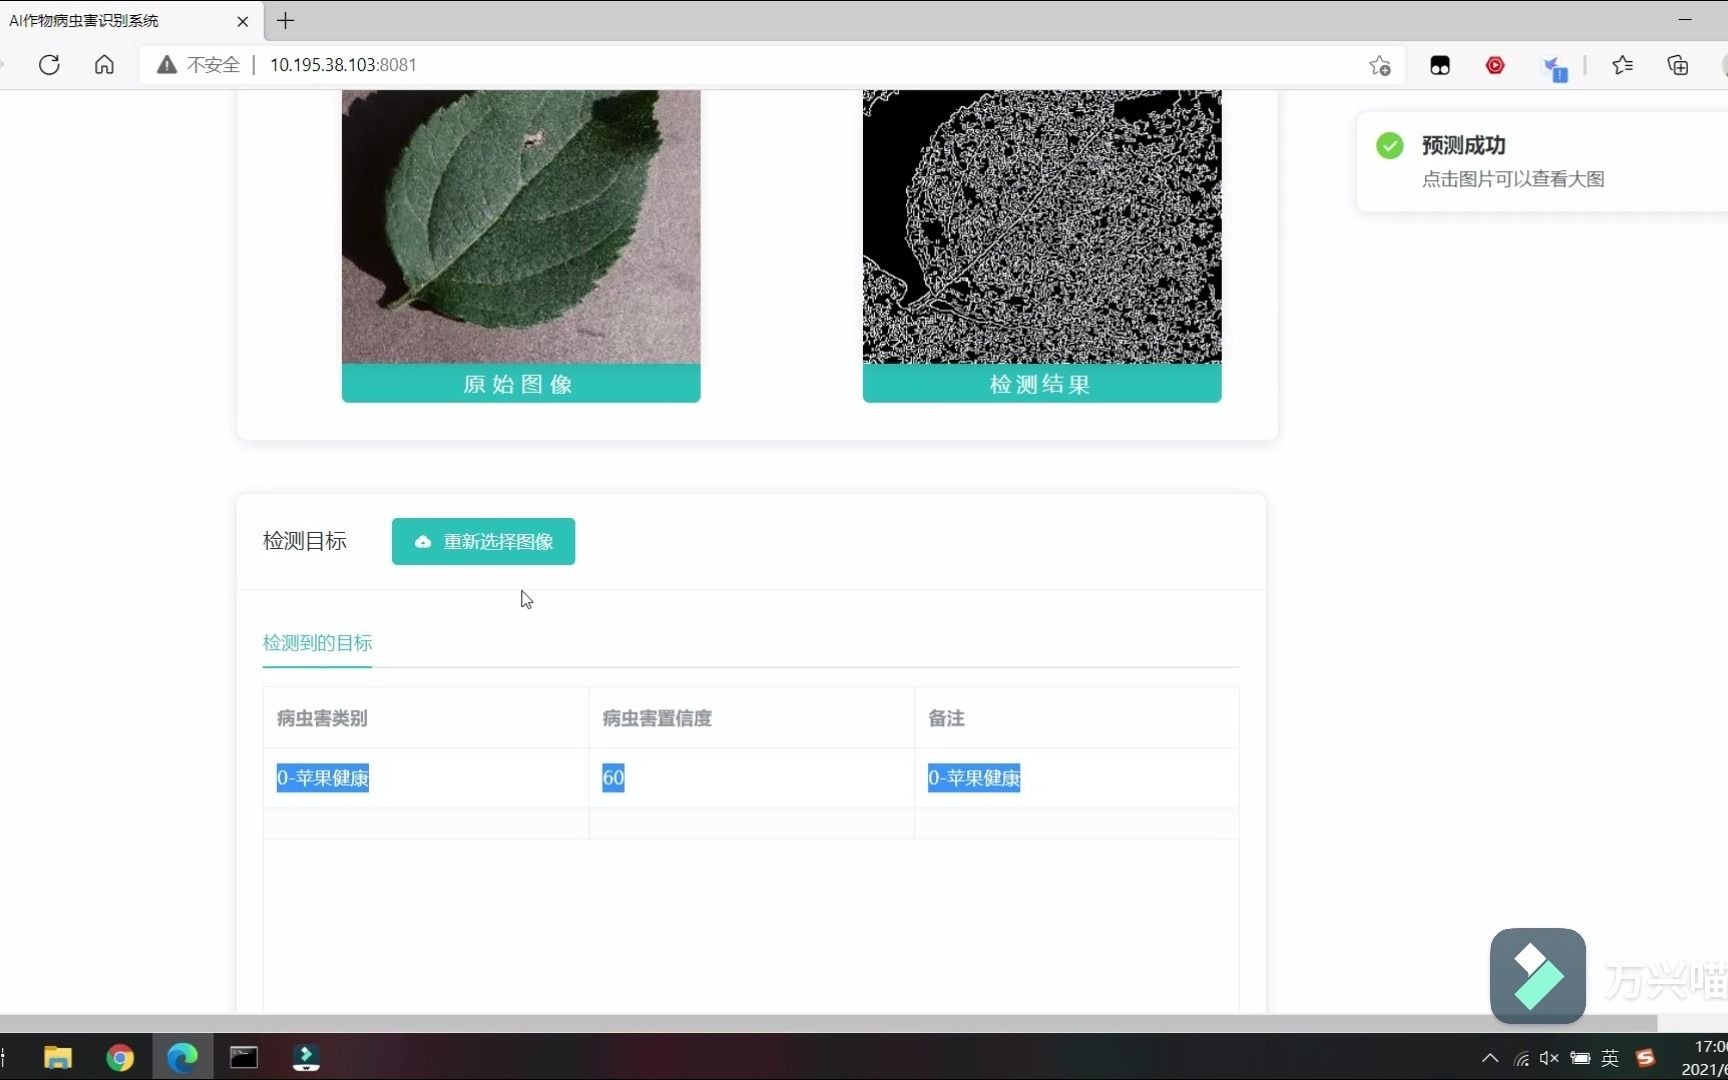The height and width of the screenshot is (1080, 1728).
Task: Open the red circular extension icon
Action: (1495, 65)
